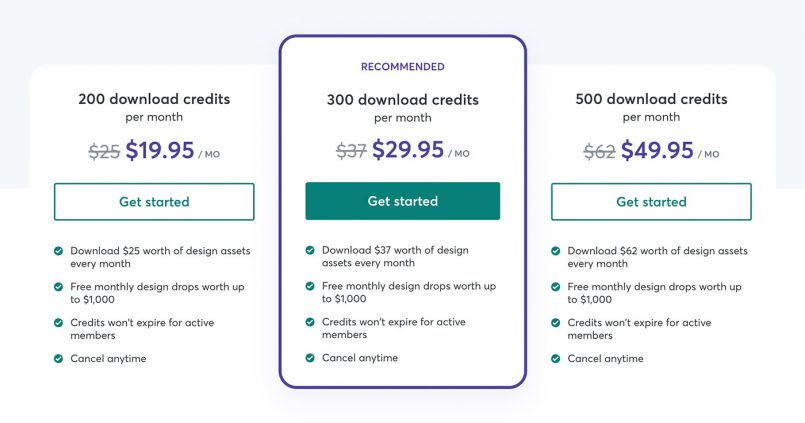
Task: Click checkmark icon beside Download $62 worth
Action: [x=555, y=251]
